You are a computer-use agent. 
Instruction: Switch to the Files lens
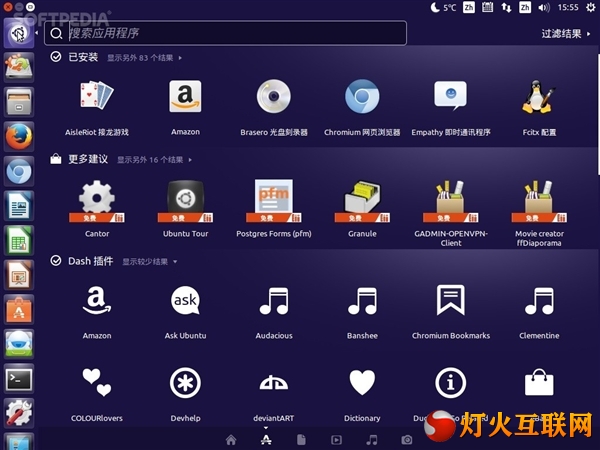[301, 440]
